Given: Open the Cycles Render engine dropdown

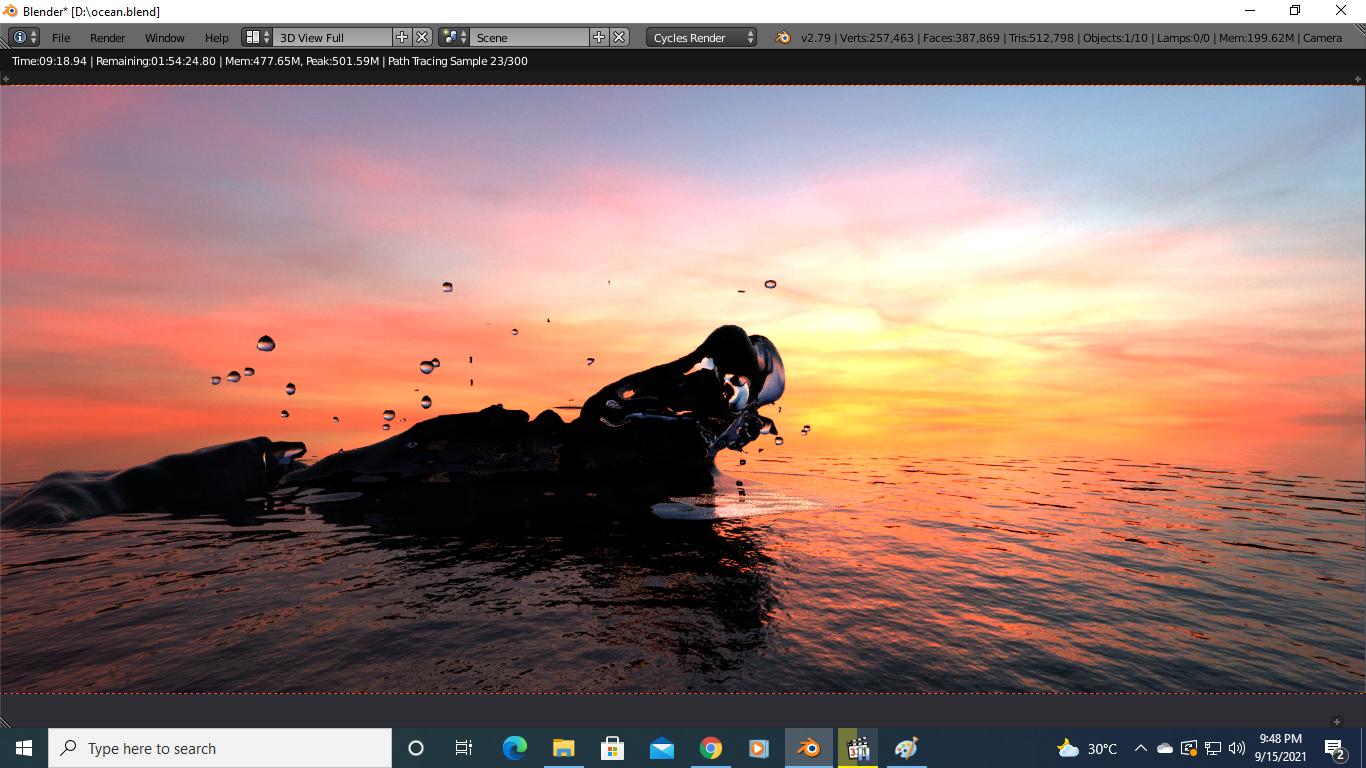Looking at the screenshot, I should click(x=702, y=37).
